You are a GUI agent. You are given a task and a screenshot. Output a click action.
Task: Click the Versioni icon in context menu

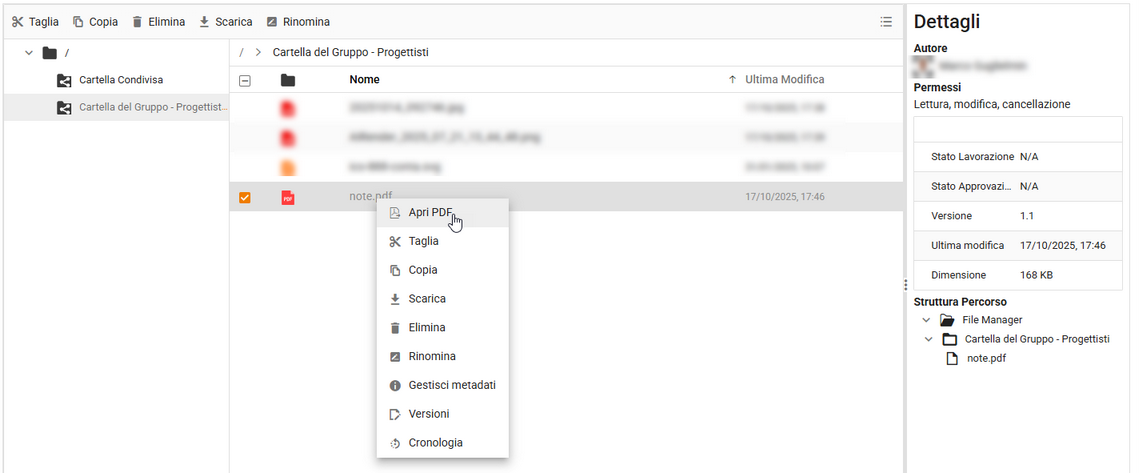395,414
